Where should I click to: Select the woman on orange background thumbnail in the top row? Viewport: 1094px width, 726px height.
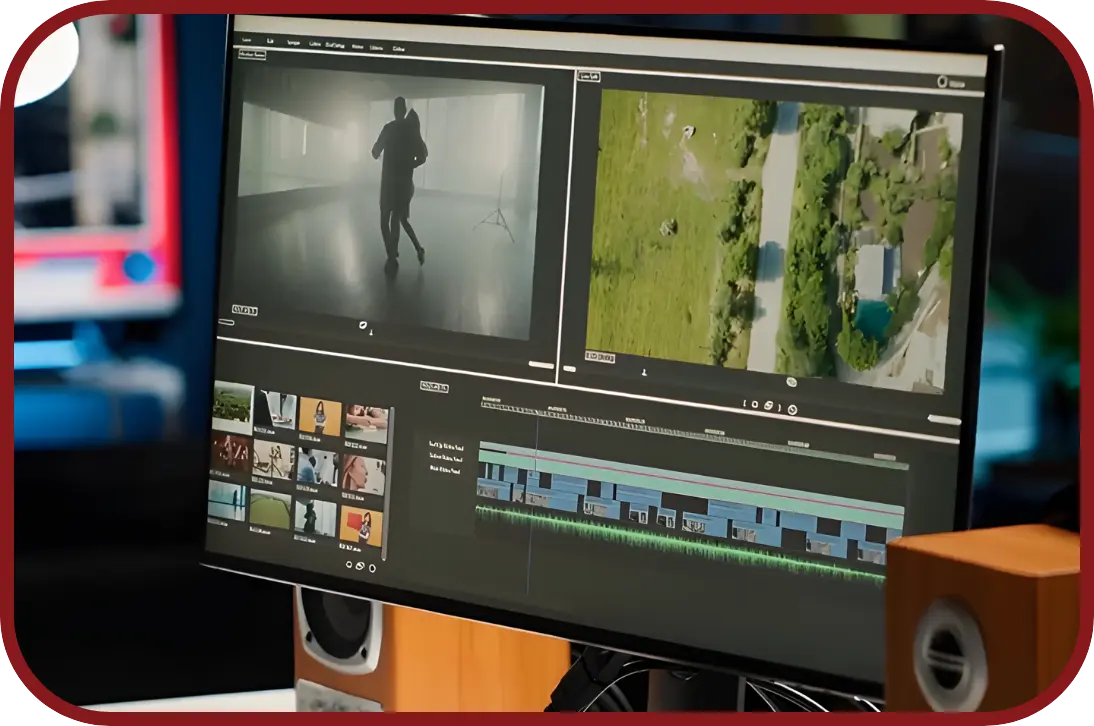(x=320, y=416)
